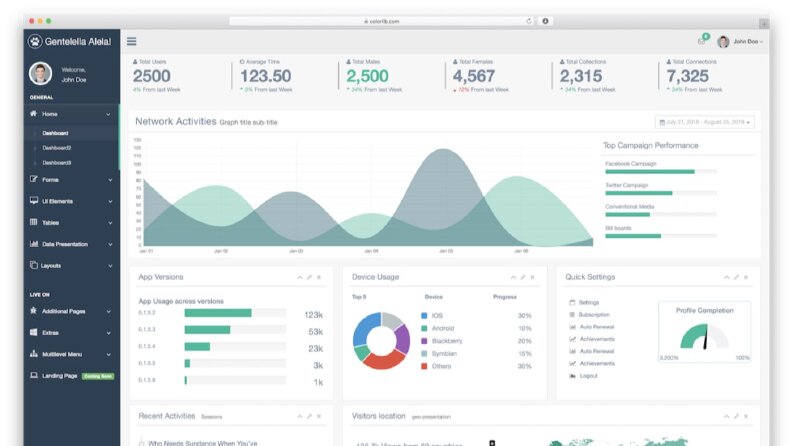Open App Versions panel settings wrench

point(310,278)
